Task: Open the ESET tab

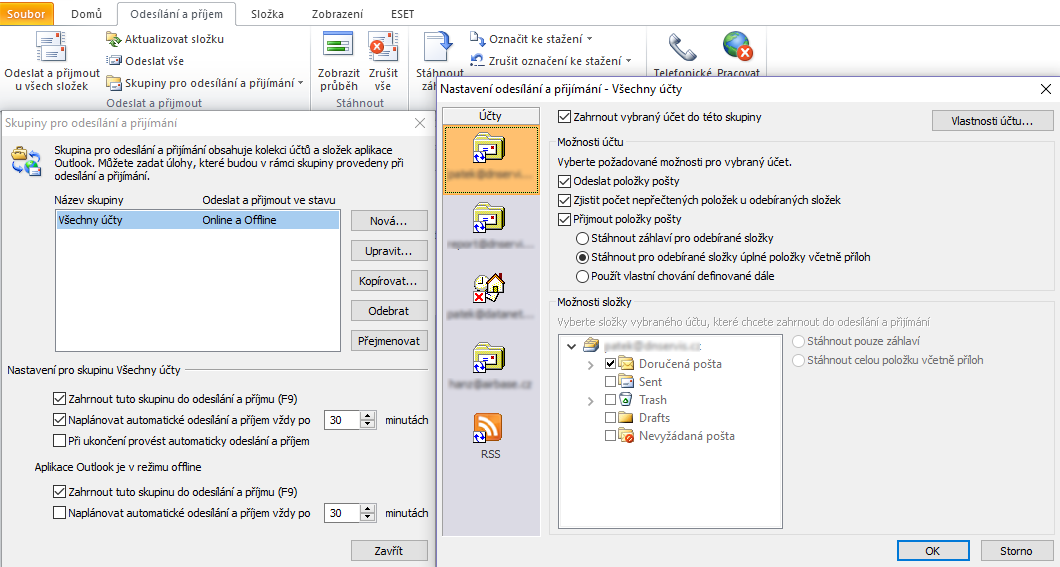Action: point(402,14)
